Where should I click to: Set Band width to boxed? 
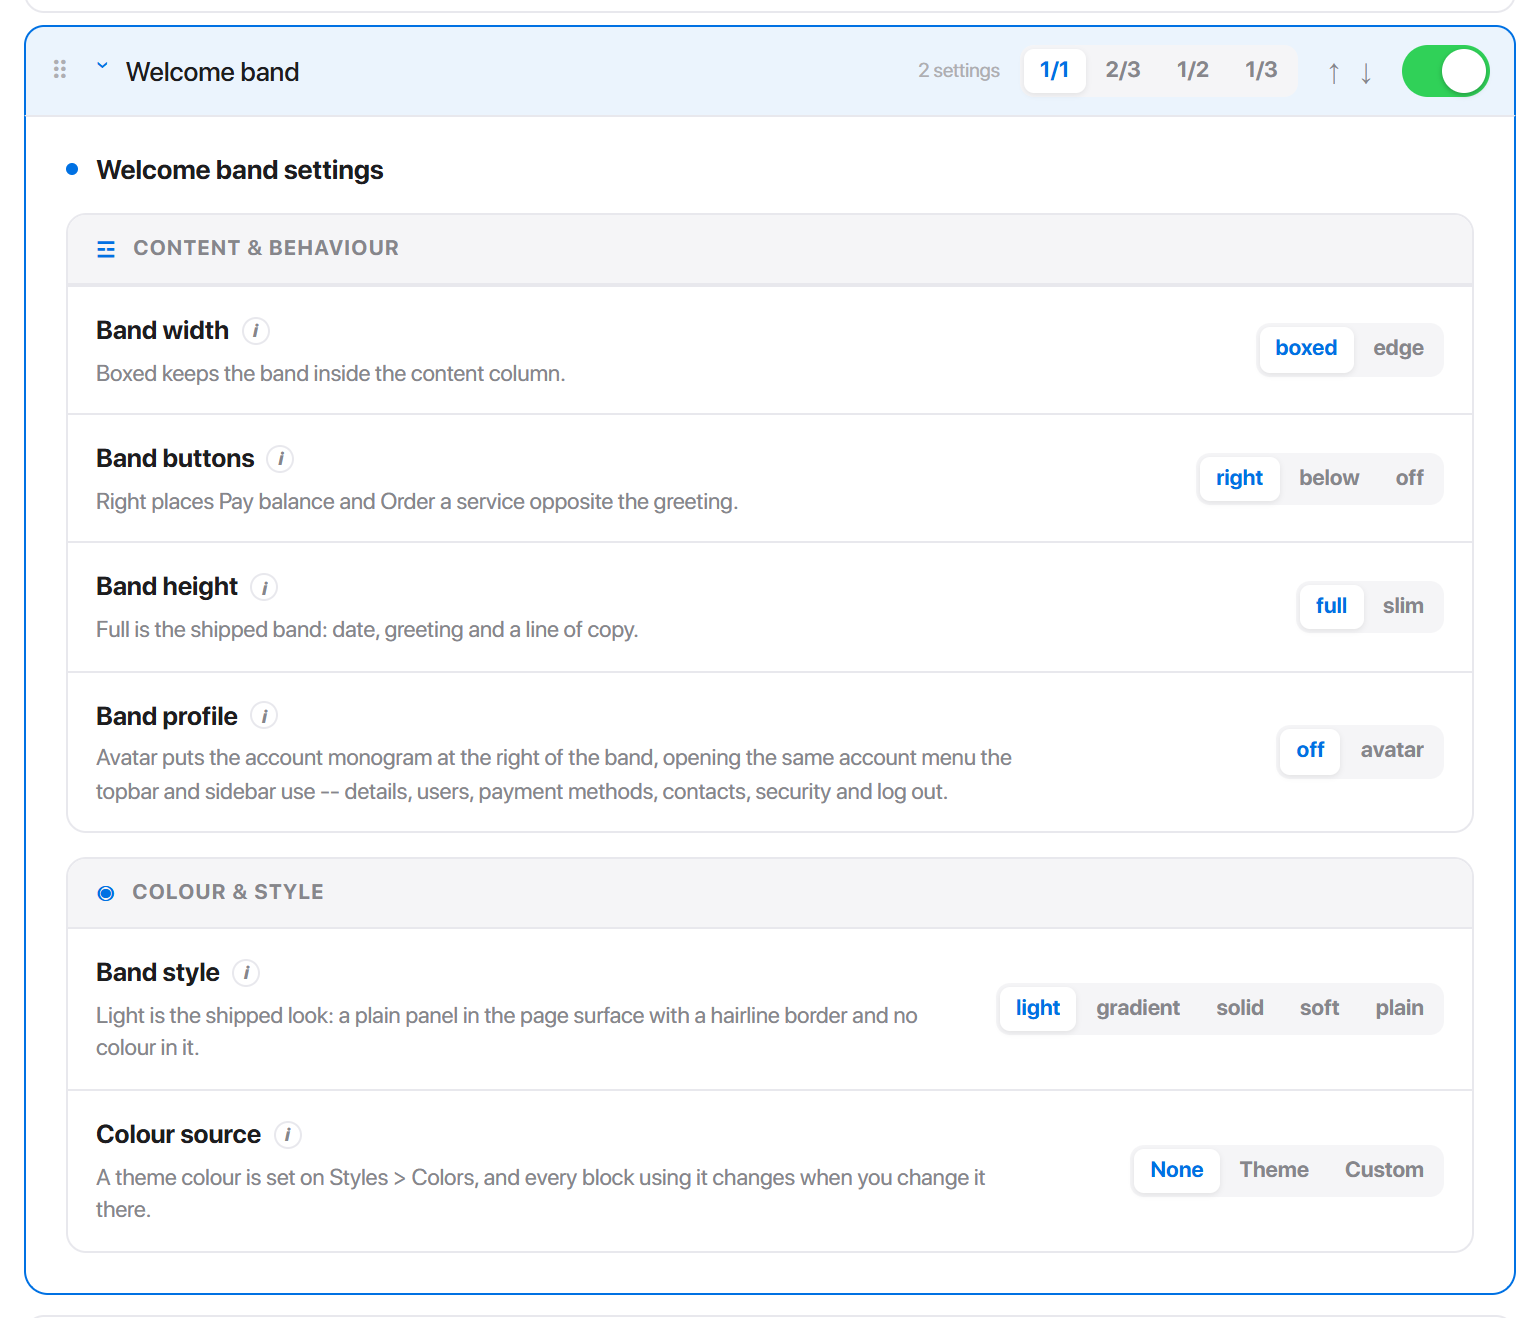[1306, 349]
